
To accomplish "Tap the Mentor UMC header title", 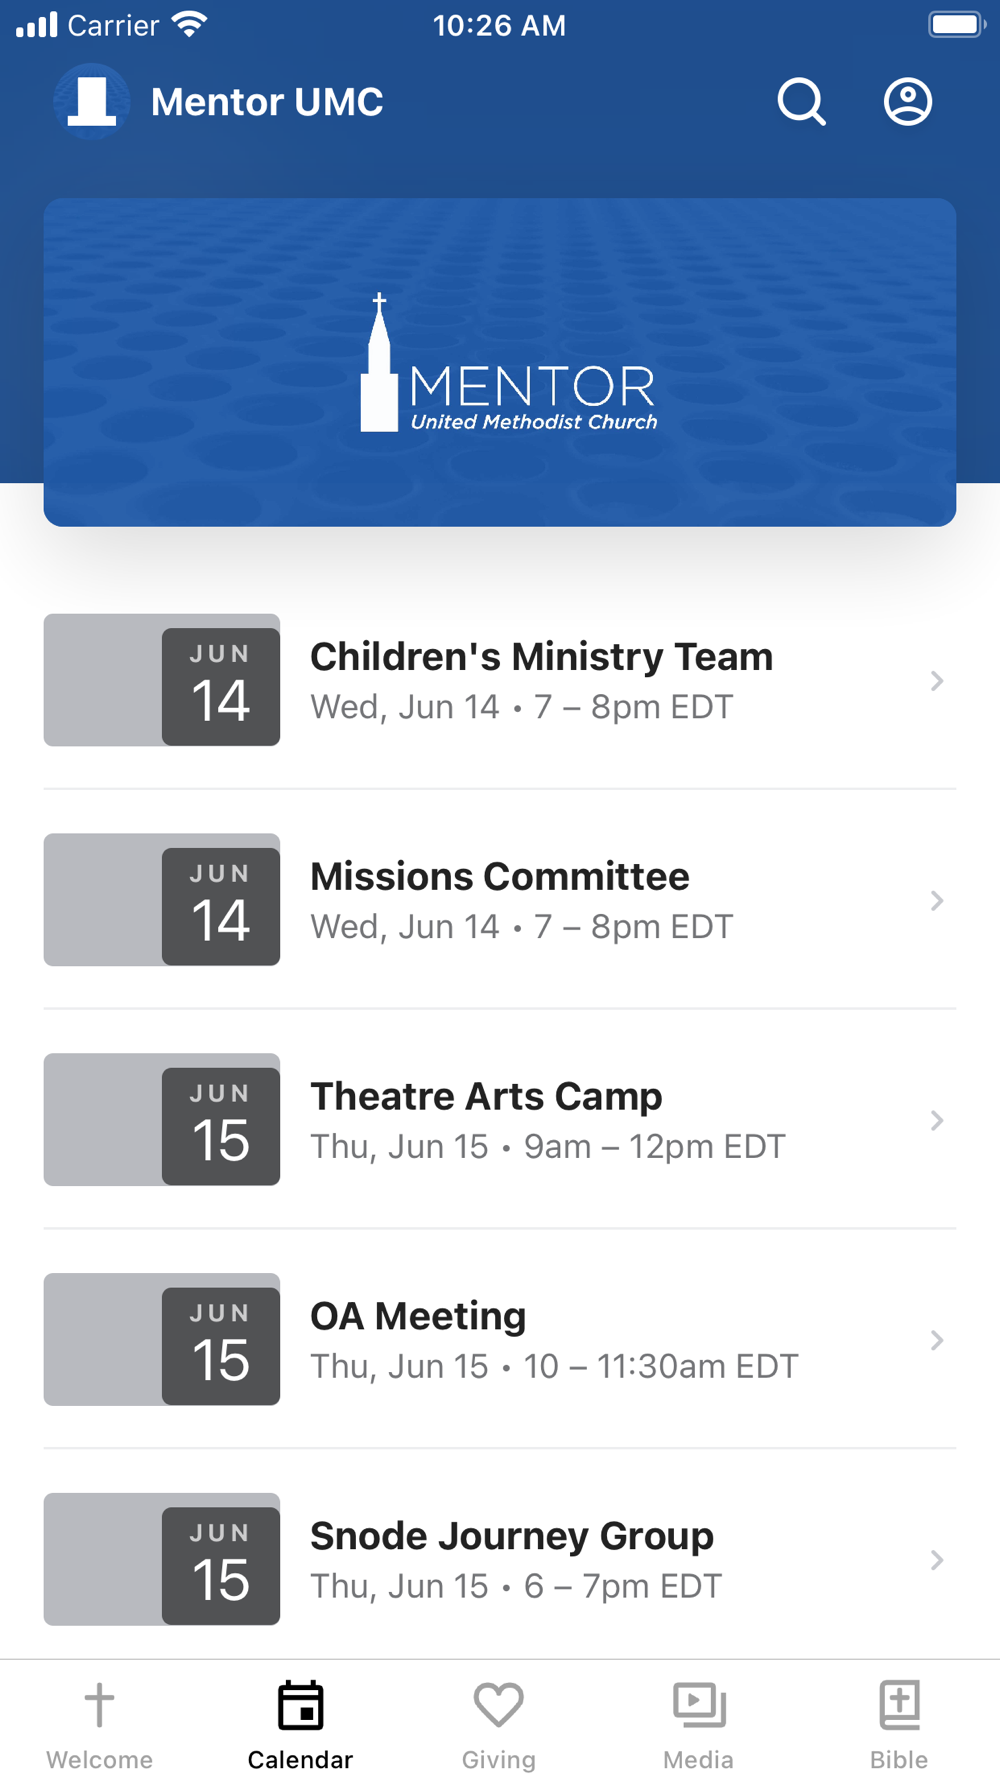I will [267, 102].
